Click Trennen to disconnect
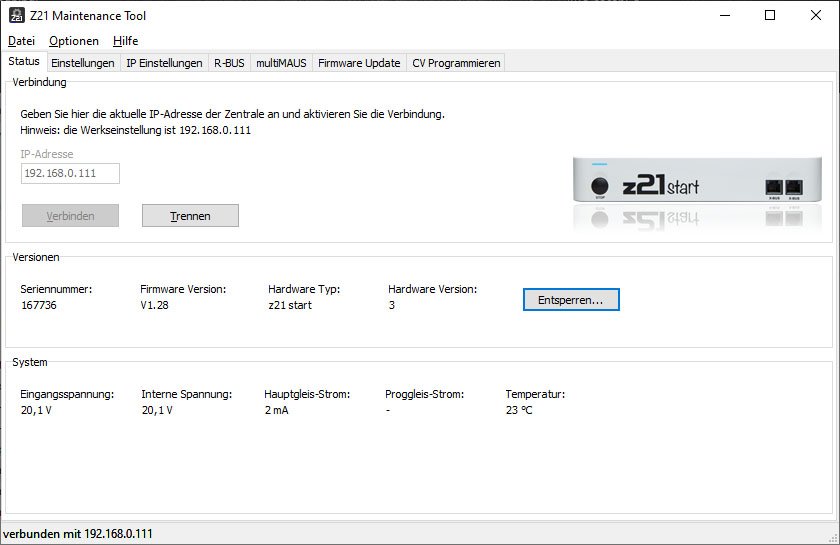 pos(190,216)
